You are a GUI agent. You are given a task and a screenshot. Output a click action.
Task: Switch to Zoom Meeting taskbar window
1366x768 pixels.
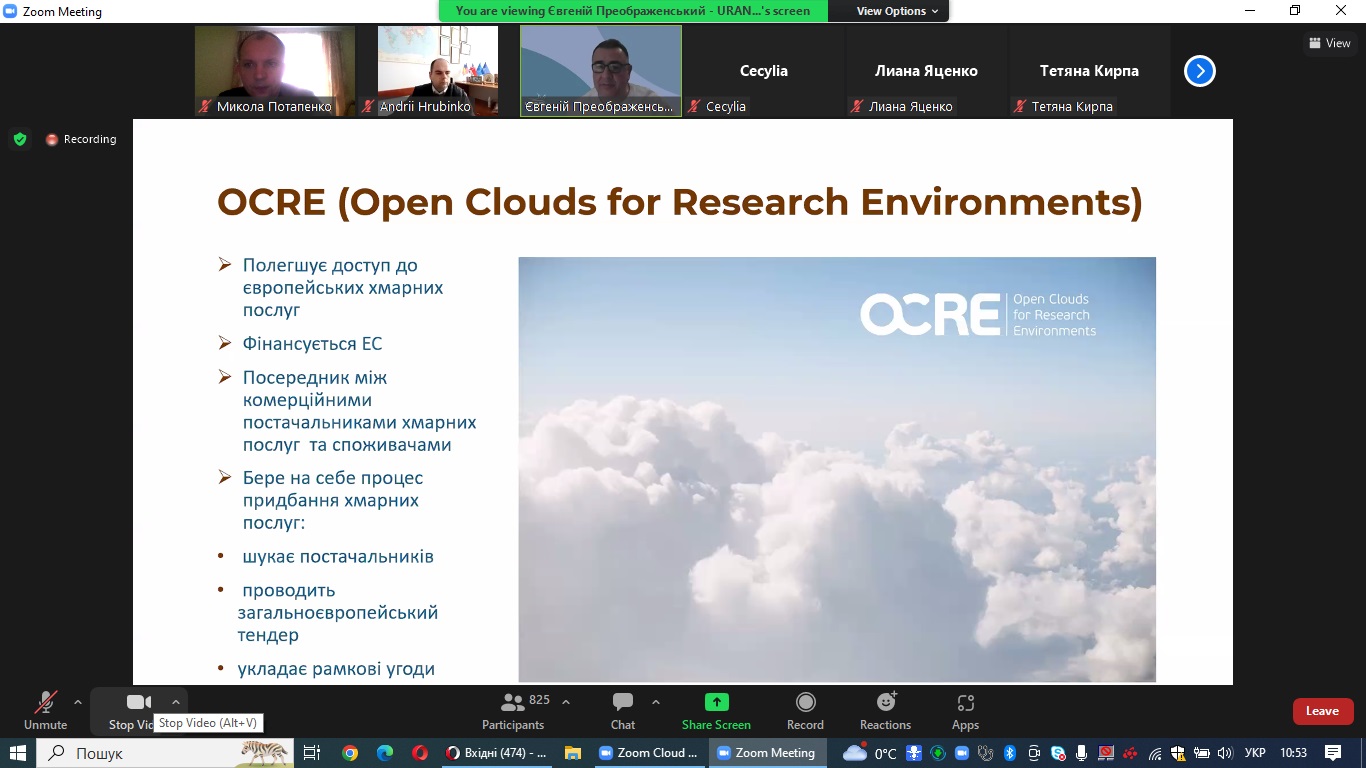point(768,753)
